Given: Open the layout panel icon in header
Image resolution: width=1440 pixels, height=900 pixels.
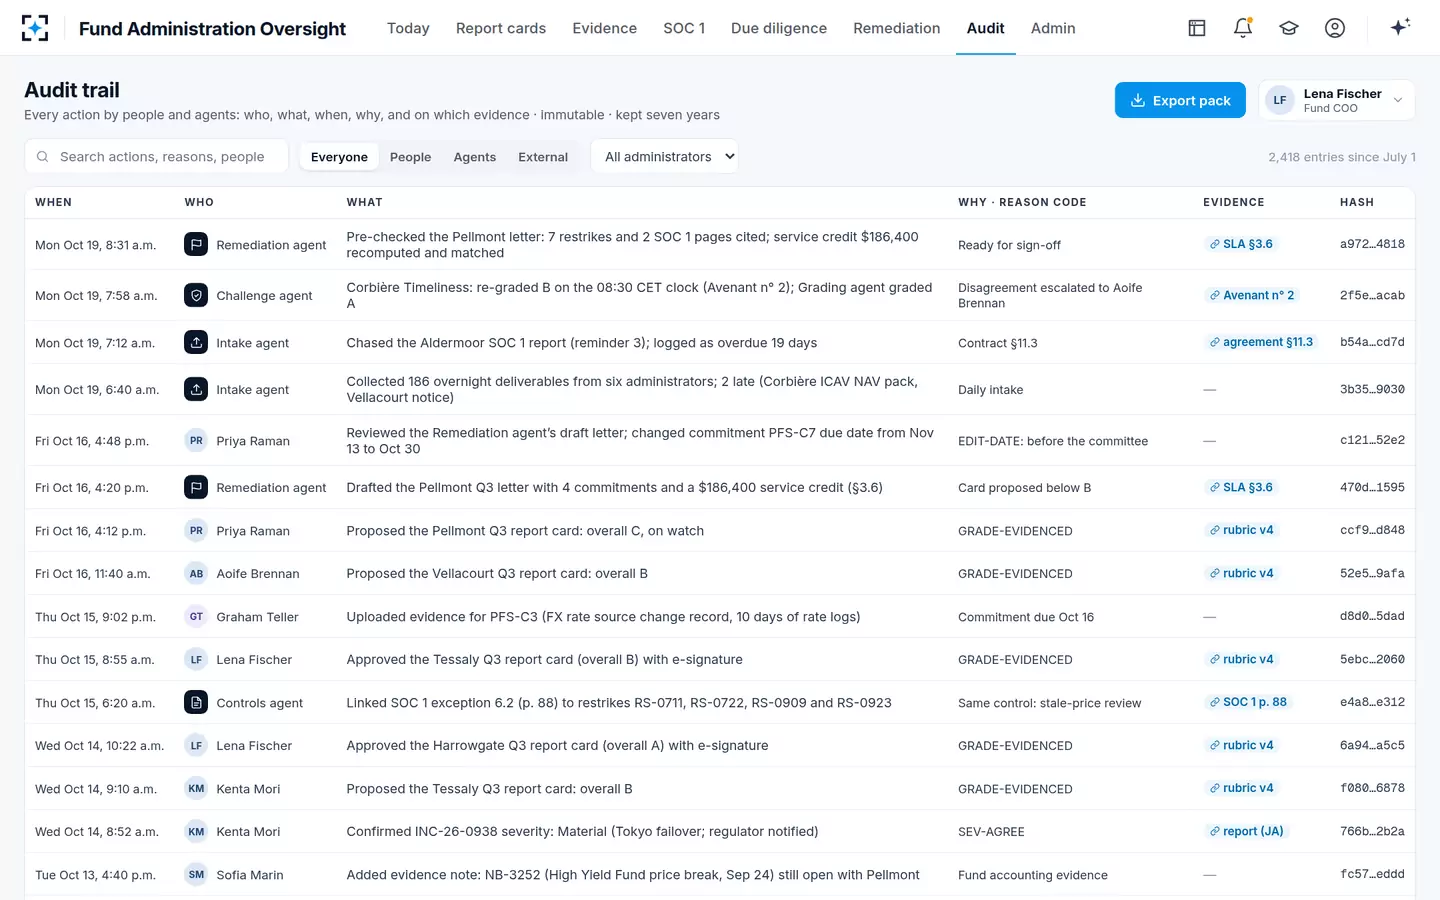Looking at the screenshot, I should pos(1197,28).
